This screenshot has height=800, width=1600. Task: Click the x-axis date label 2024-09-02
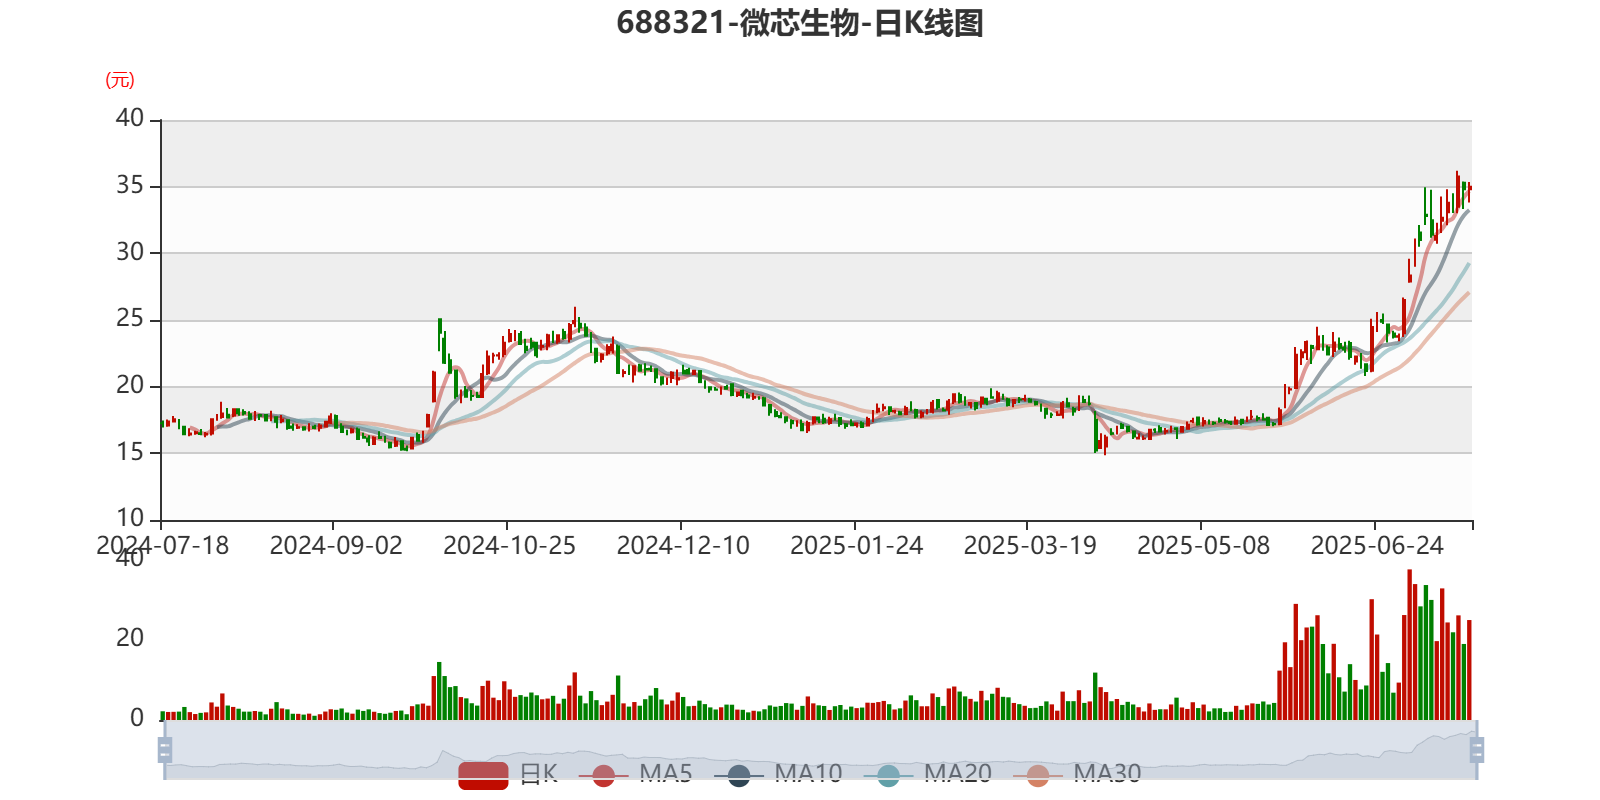click(x=336, y=546)
